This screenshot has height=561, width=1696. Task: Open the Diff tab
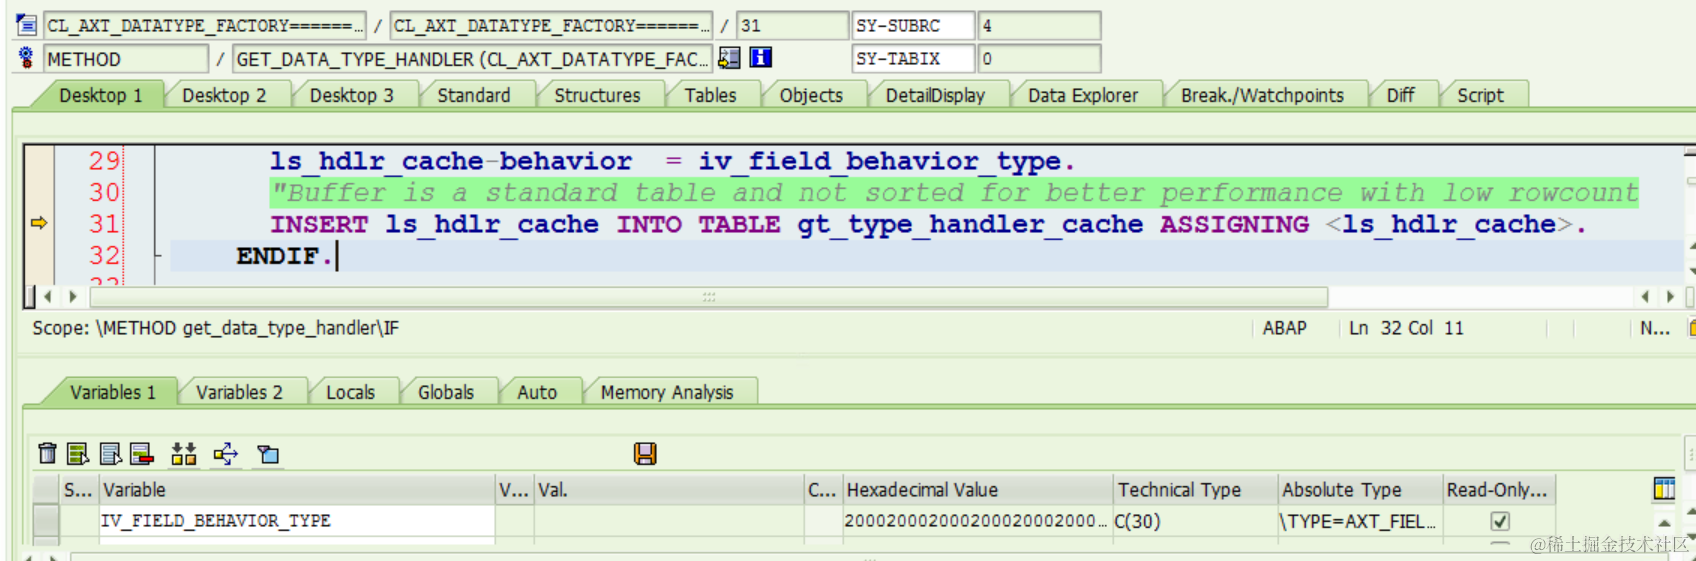(1400, 95)
